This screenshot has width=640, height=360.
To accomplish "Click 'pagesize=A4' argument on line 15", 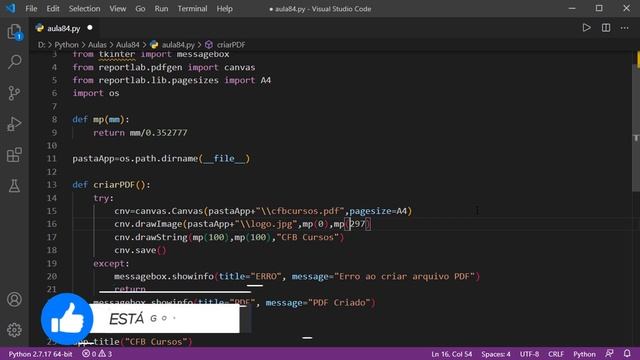I will [x=378, y=211].
